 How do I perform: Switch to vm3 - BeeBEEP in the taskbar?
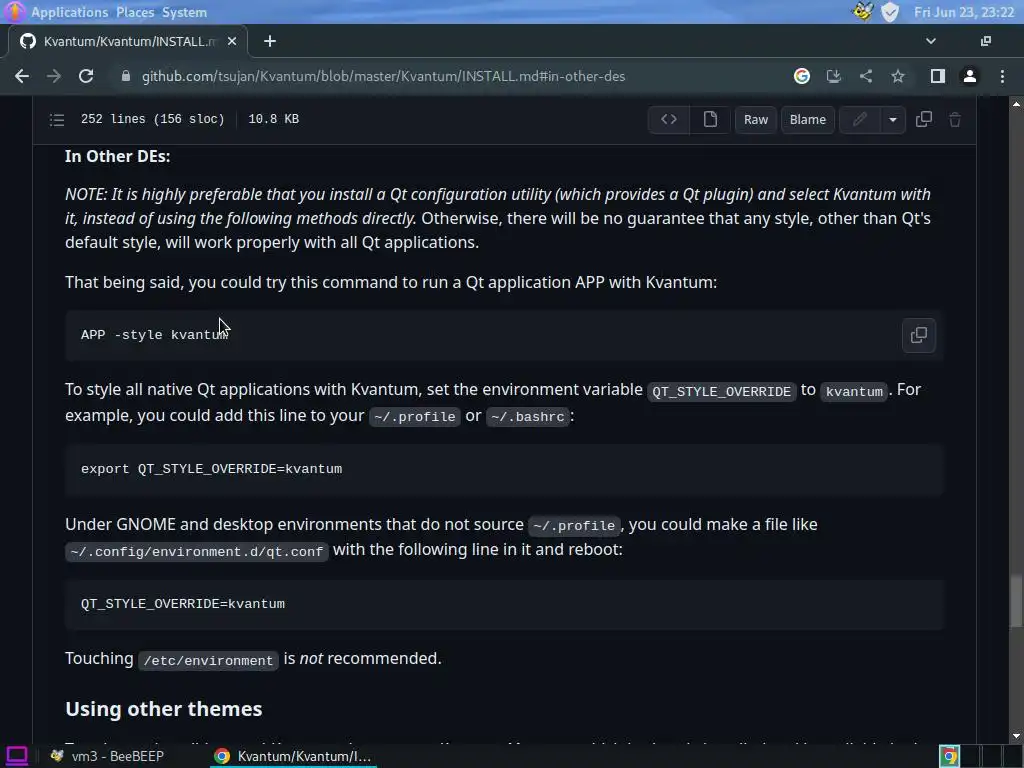coord(108,756)
